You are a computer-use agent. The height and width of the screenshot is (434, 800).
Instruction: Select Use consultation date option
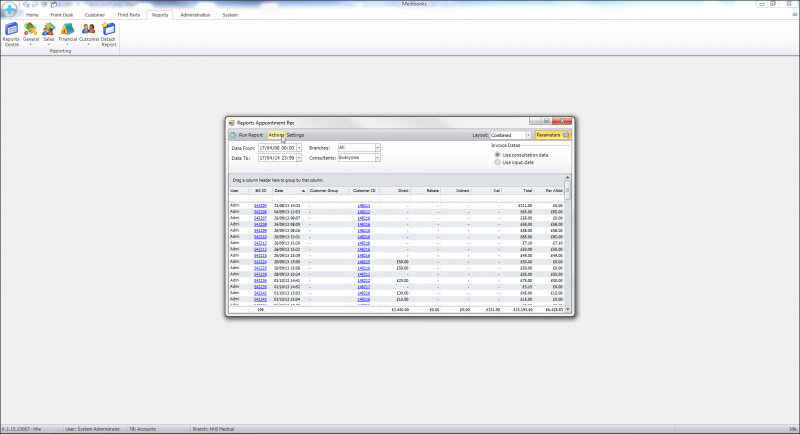pos(498,155)
